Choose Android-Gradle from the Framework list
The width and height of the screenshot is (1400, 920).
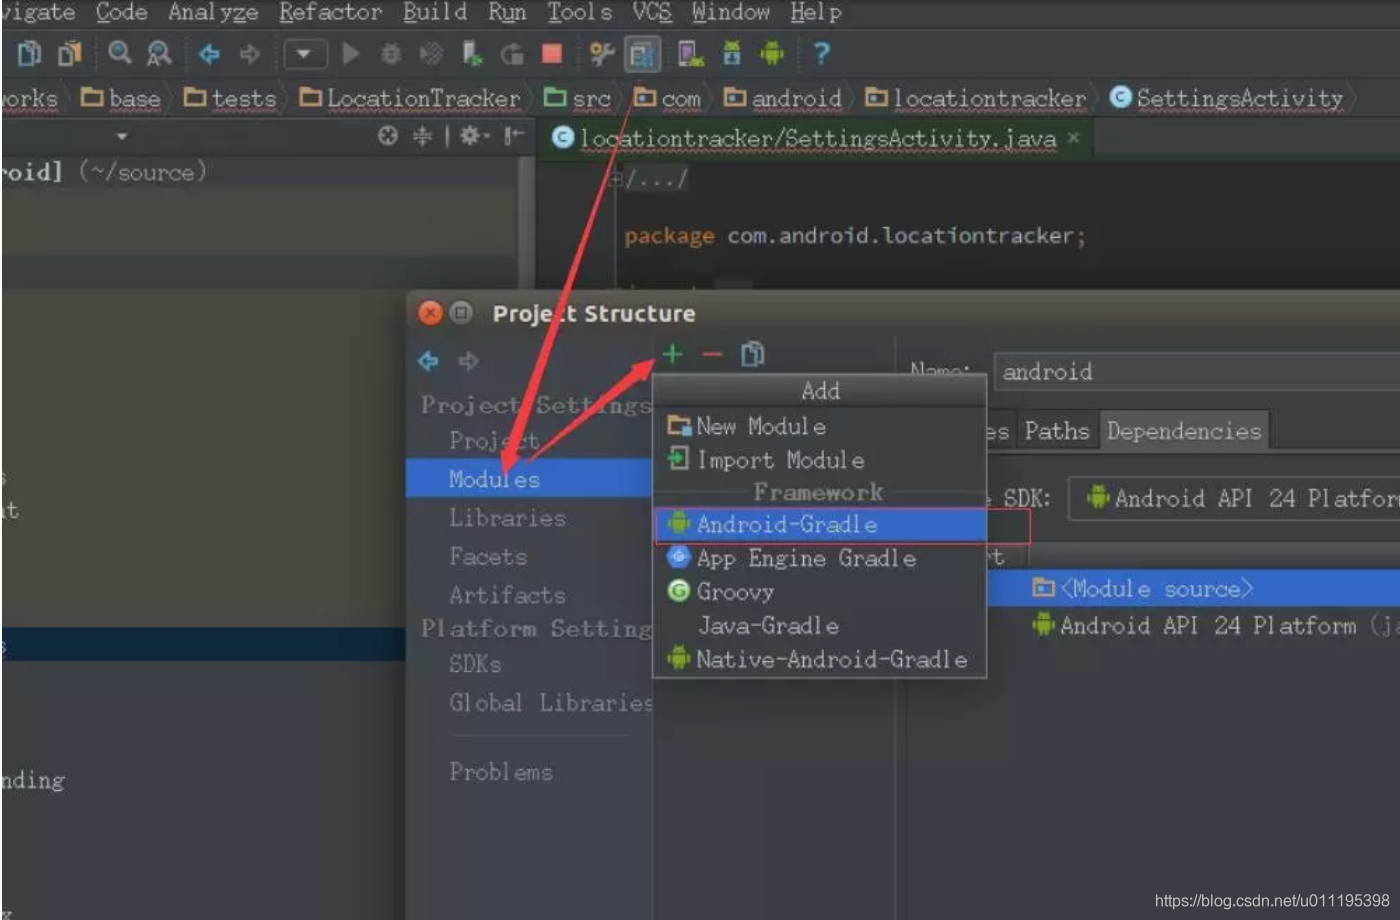coord(819,524)
